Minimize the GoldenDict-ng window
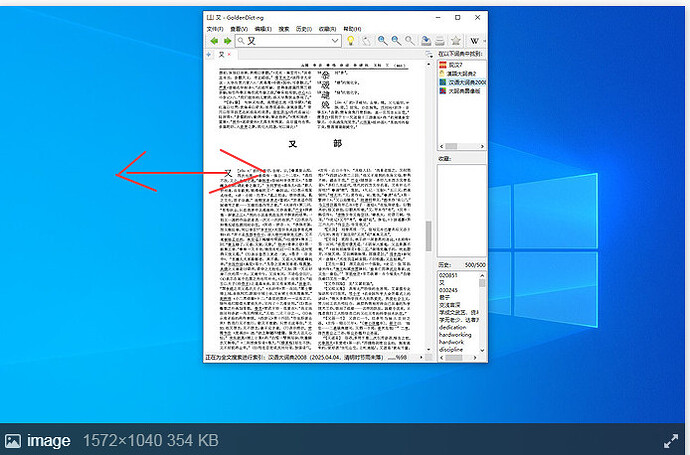This screenshot has width=690, height=455. click(438, 18)
